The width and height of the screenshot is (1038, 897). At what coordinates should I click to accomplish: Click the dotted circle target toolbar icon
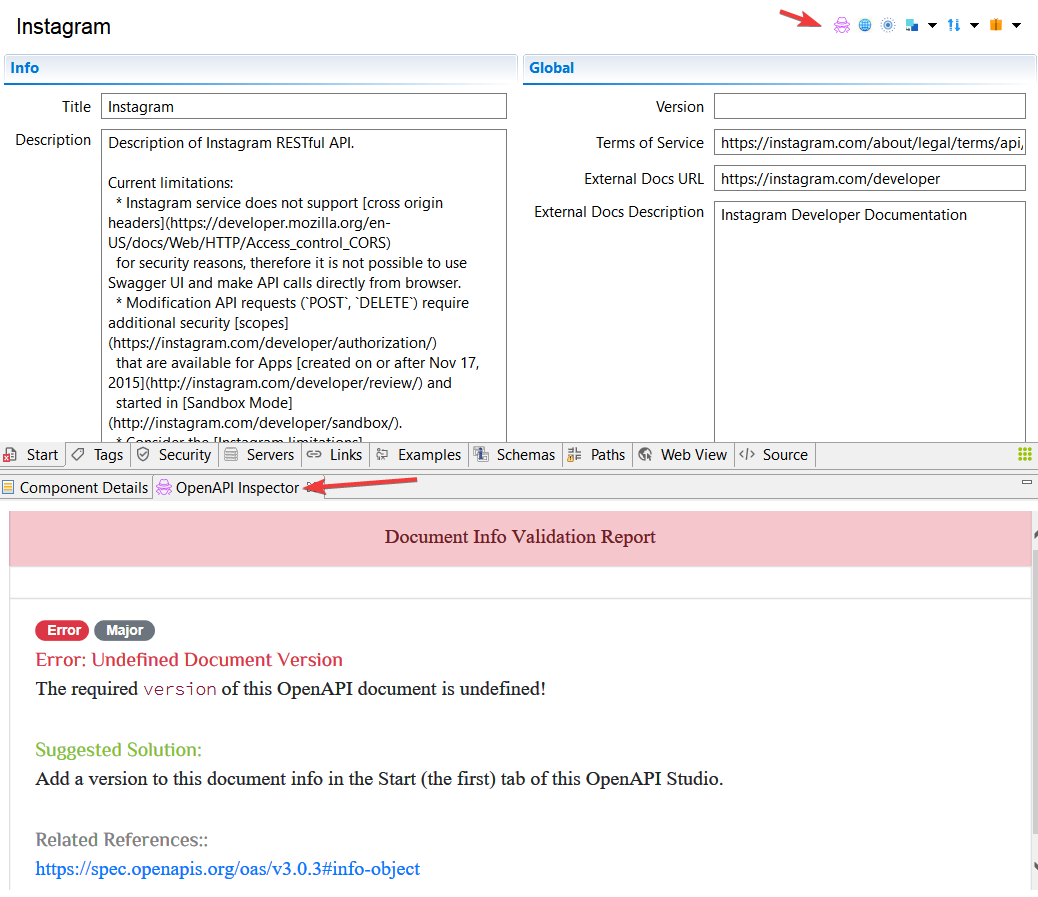pyautogui.click(x=887, y=25)
